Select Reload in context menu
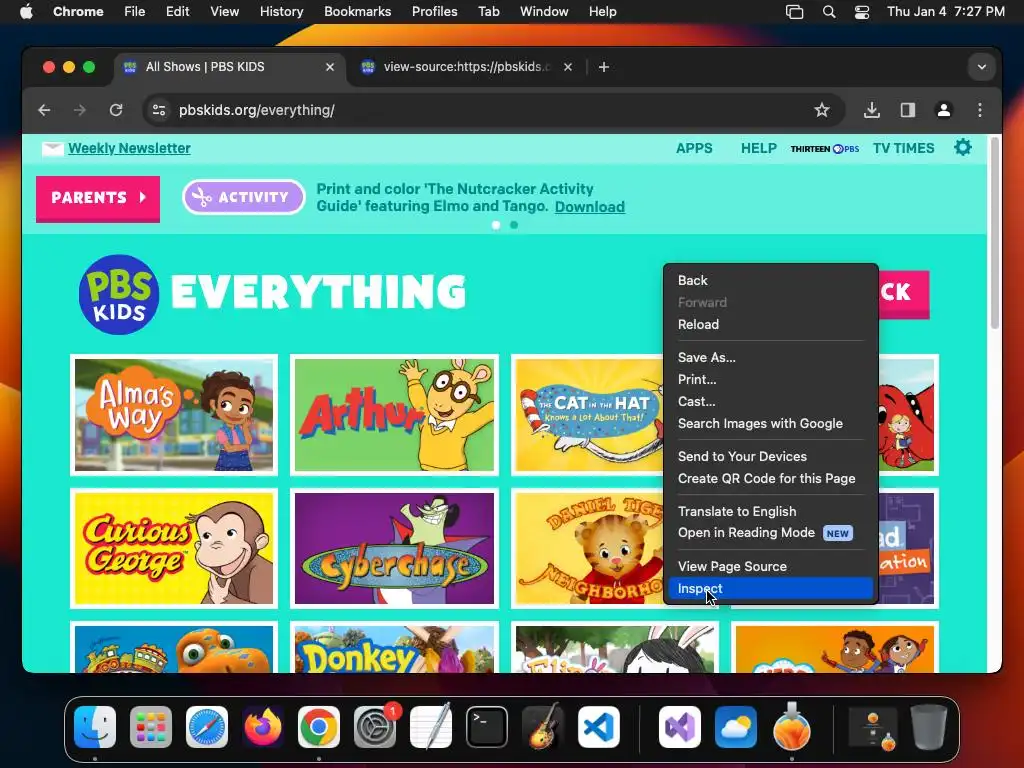The image size is (1024, 768). coord(771,325)
